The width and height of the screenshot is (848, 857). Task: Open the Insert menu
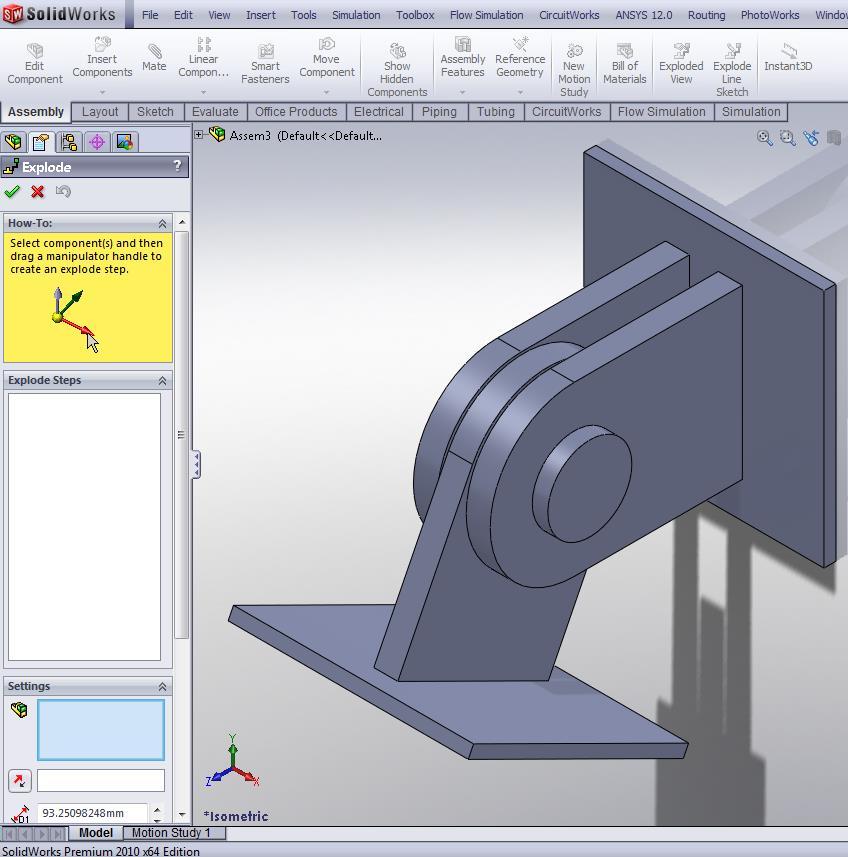pos(261,15)
